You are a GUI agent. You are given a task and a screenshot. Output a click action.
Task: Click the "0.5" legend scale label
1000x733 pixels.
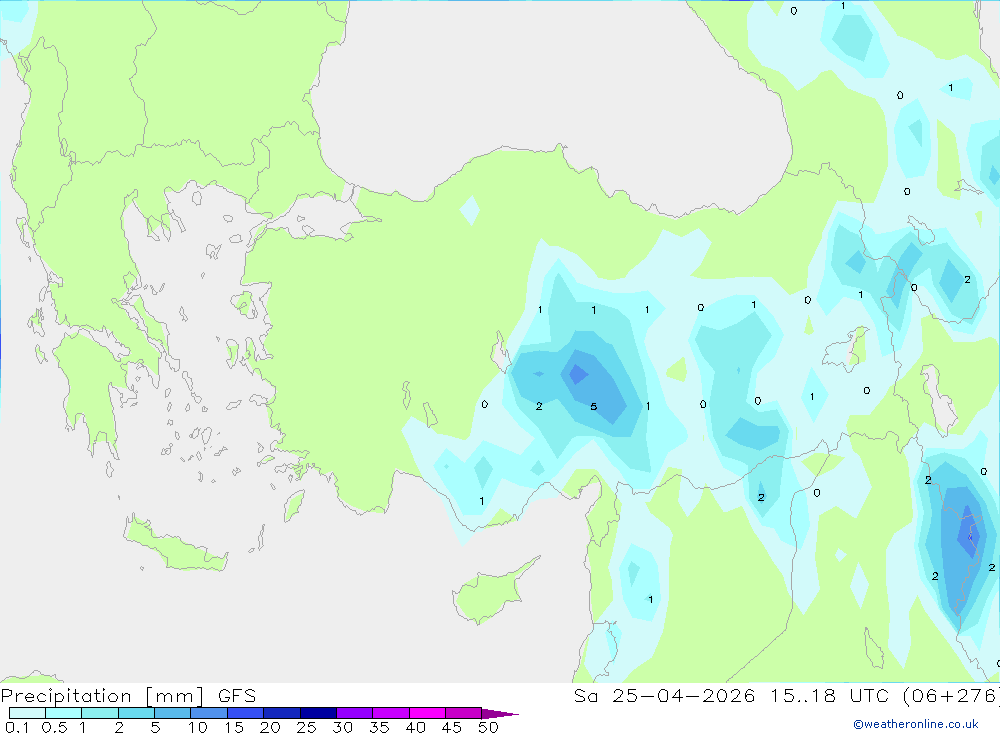click(54, 727)
